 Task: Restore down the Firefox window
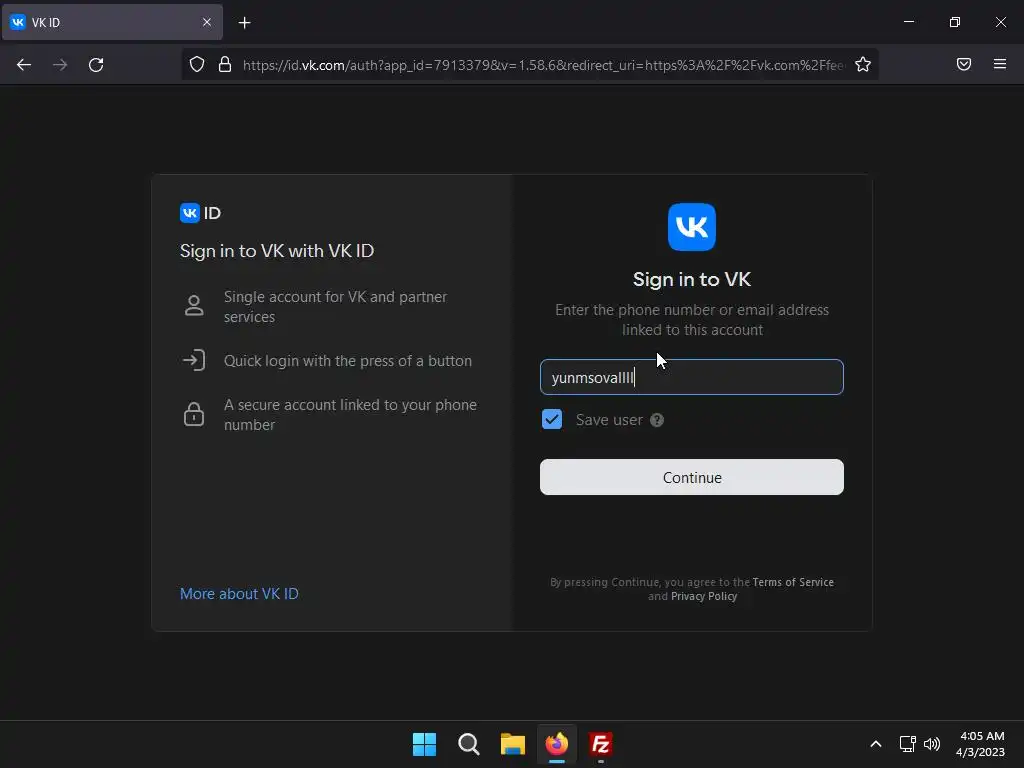coord(955,22)
